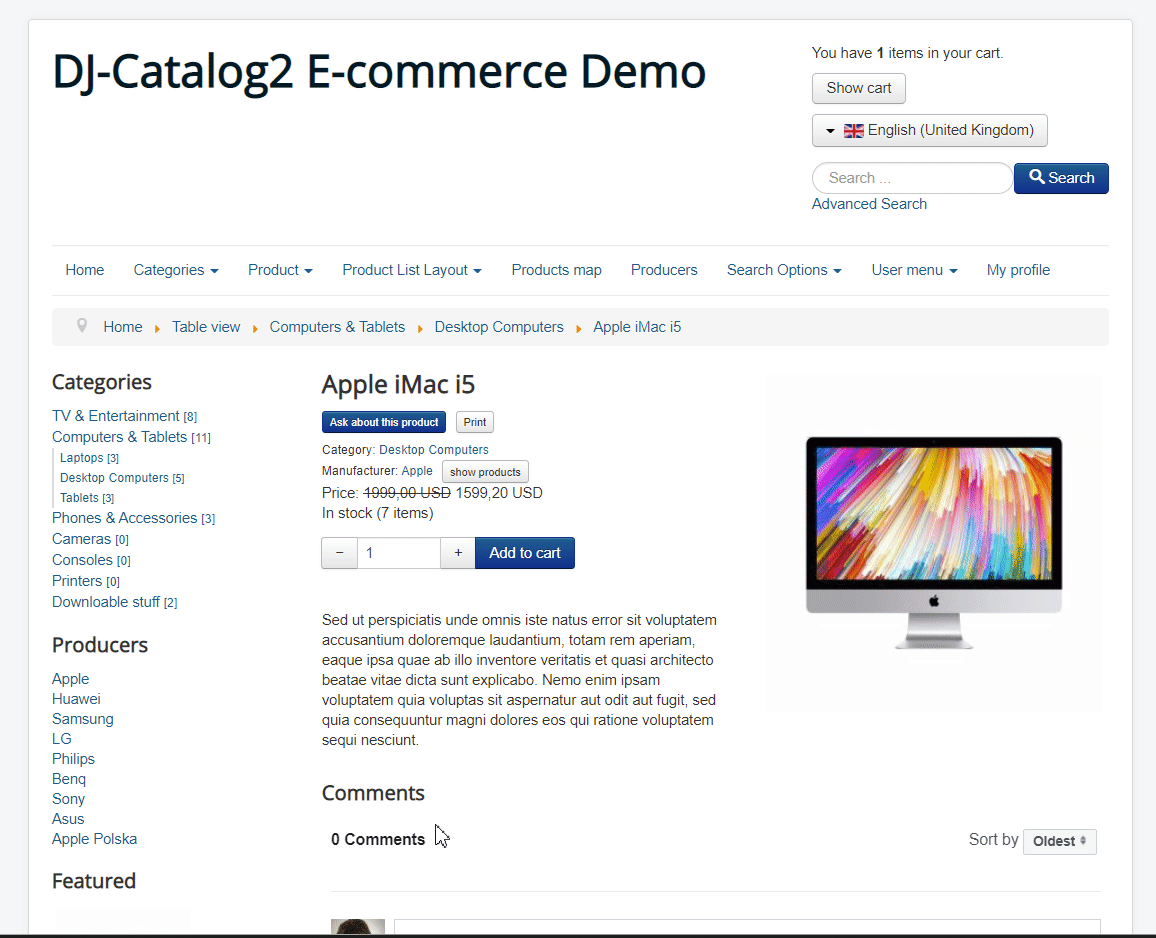Viewport: 1156px width, 938px height.
Task: Open Downloadable stuff category
Action: [106, 602]
